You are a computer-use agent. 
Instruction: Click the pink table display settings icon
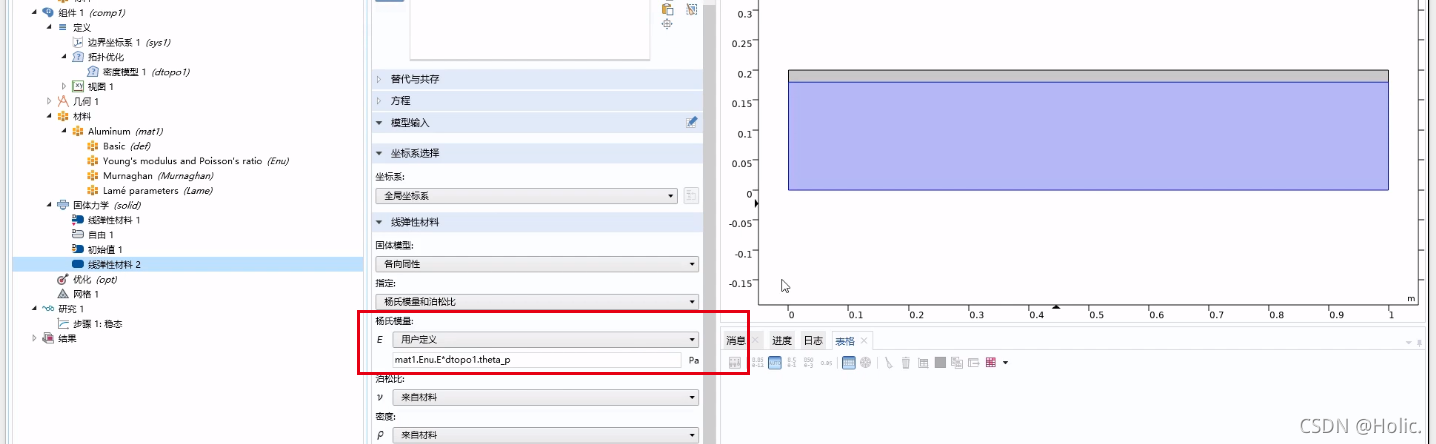click(991, 362)
